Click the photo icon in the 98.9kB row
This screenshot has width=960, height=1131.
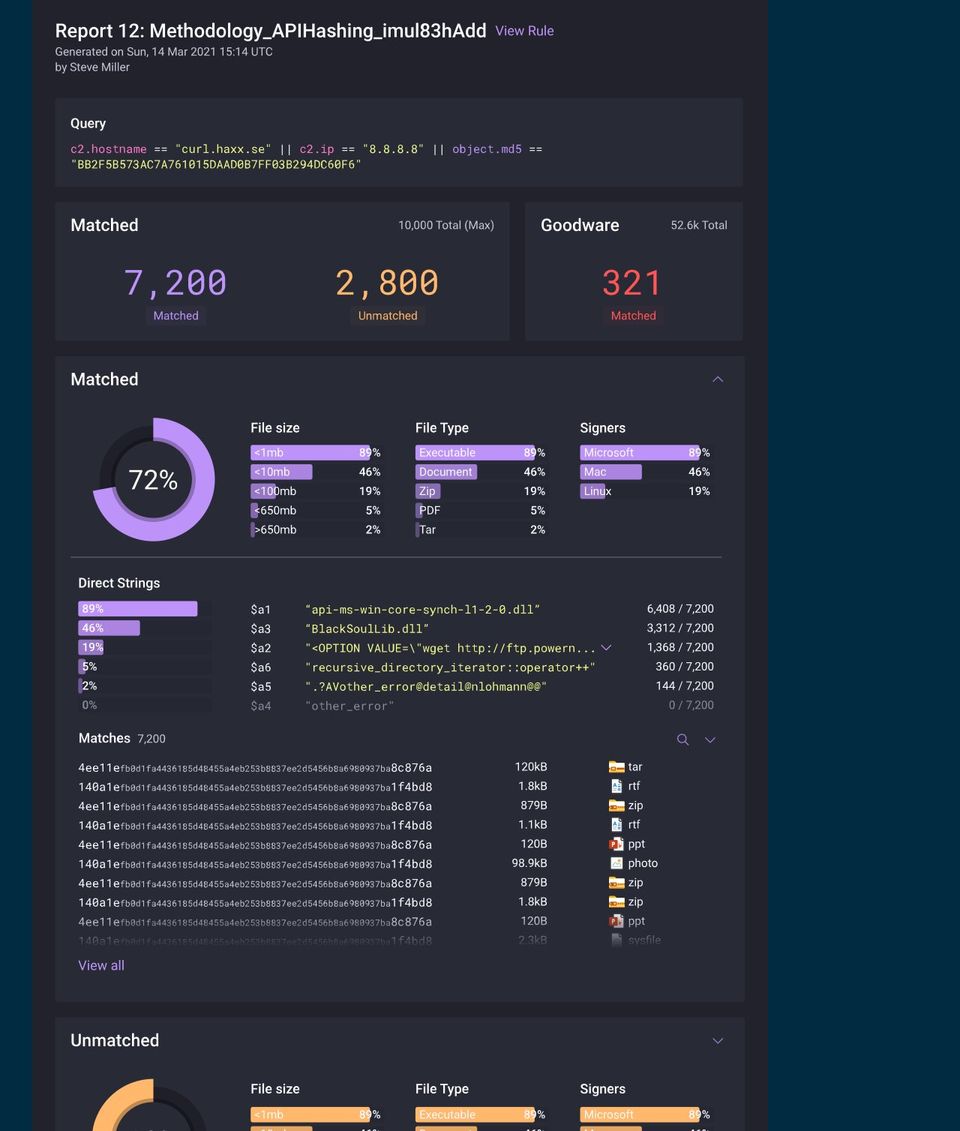pos(616,863)
